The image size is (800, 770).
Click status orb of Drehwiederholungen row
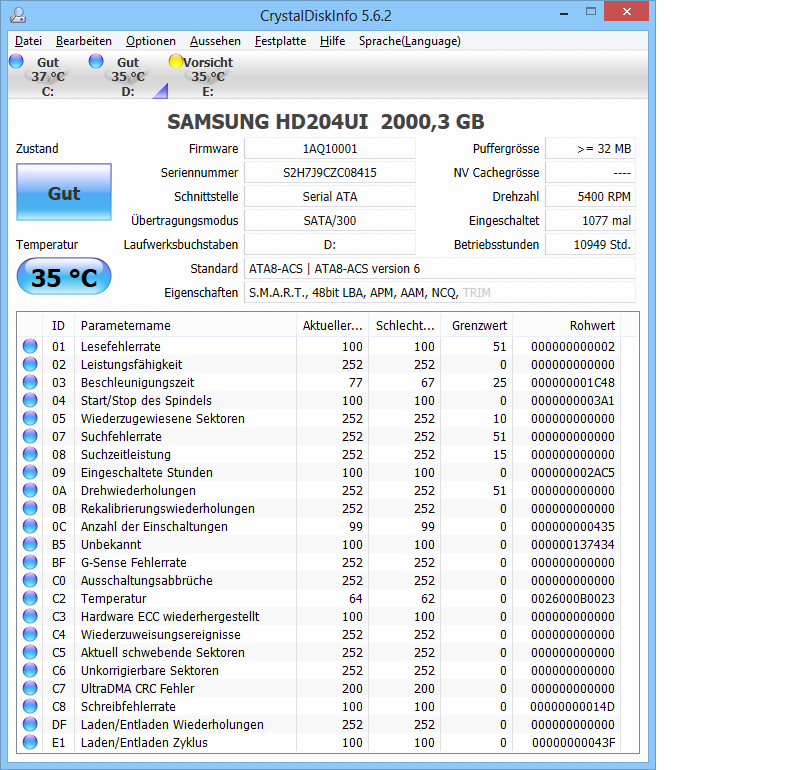pos(30,490)
